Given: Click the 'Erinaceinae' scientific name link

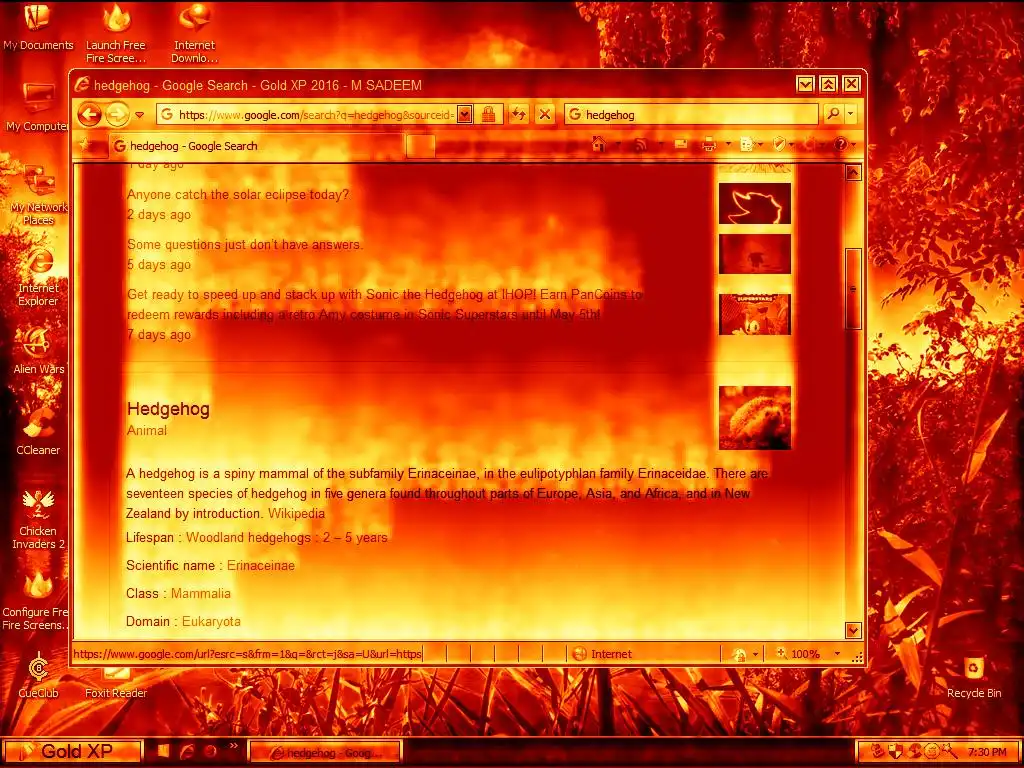Looking at the screenshot, I should tap(261, 566).
